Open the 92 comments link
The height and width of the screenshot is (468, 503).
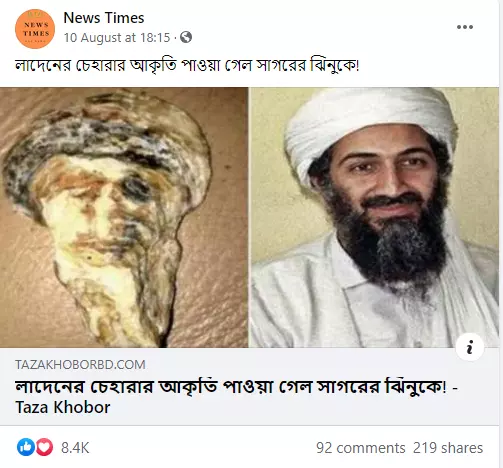tap(361, 448)
